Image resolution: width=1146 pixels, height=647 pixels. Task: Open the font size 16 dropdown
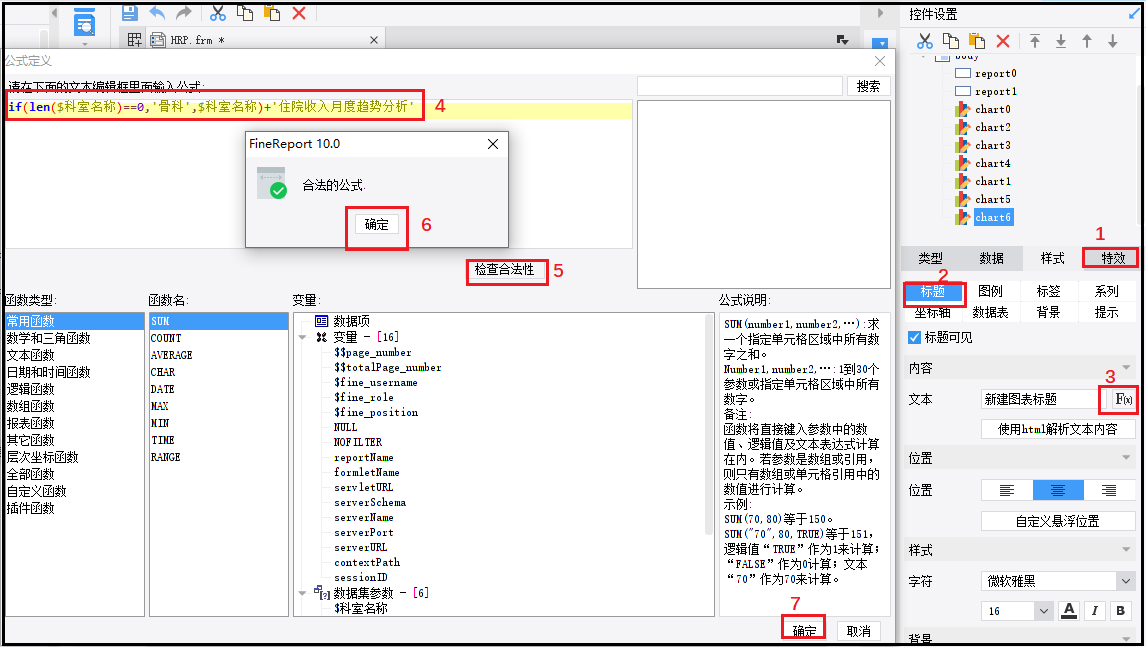click(x=1044, y=610)
